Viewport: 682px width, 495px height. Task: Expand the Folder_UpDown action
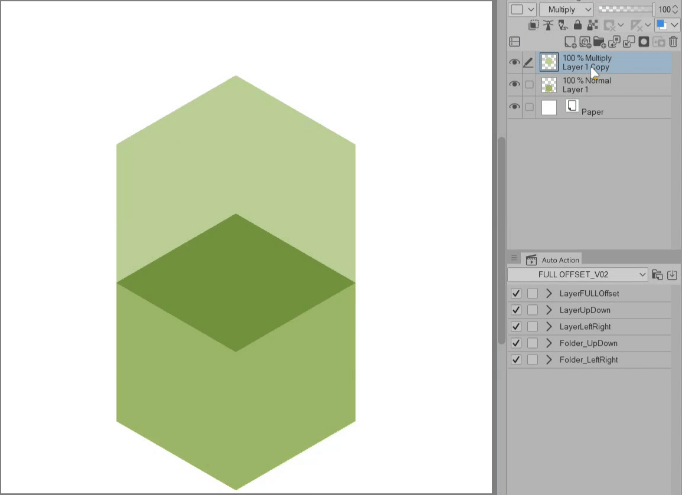(x=549, y=343)
